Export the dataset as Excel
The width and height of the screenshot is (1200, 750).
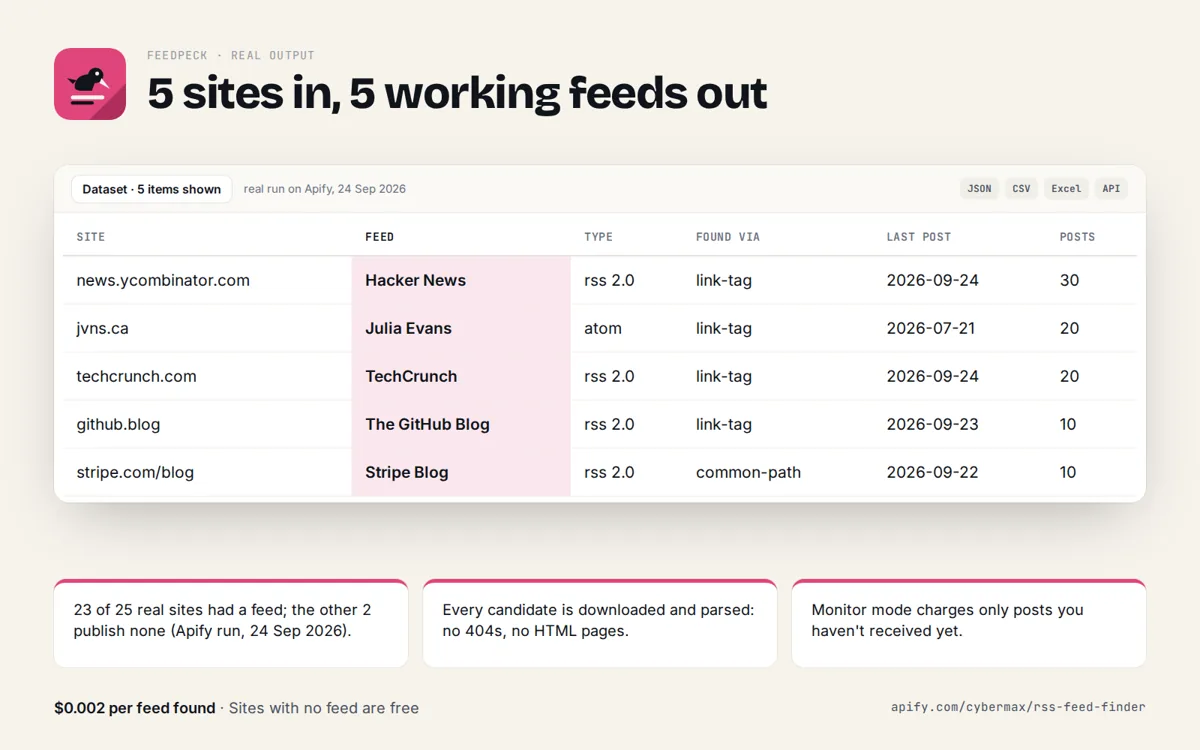(x=1066, y=189)
